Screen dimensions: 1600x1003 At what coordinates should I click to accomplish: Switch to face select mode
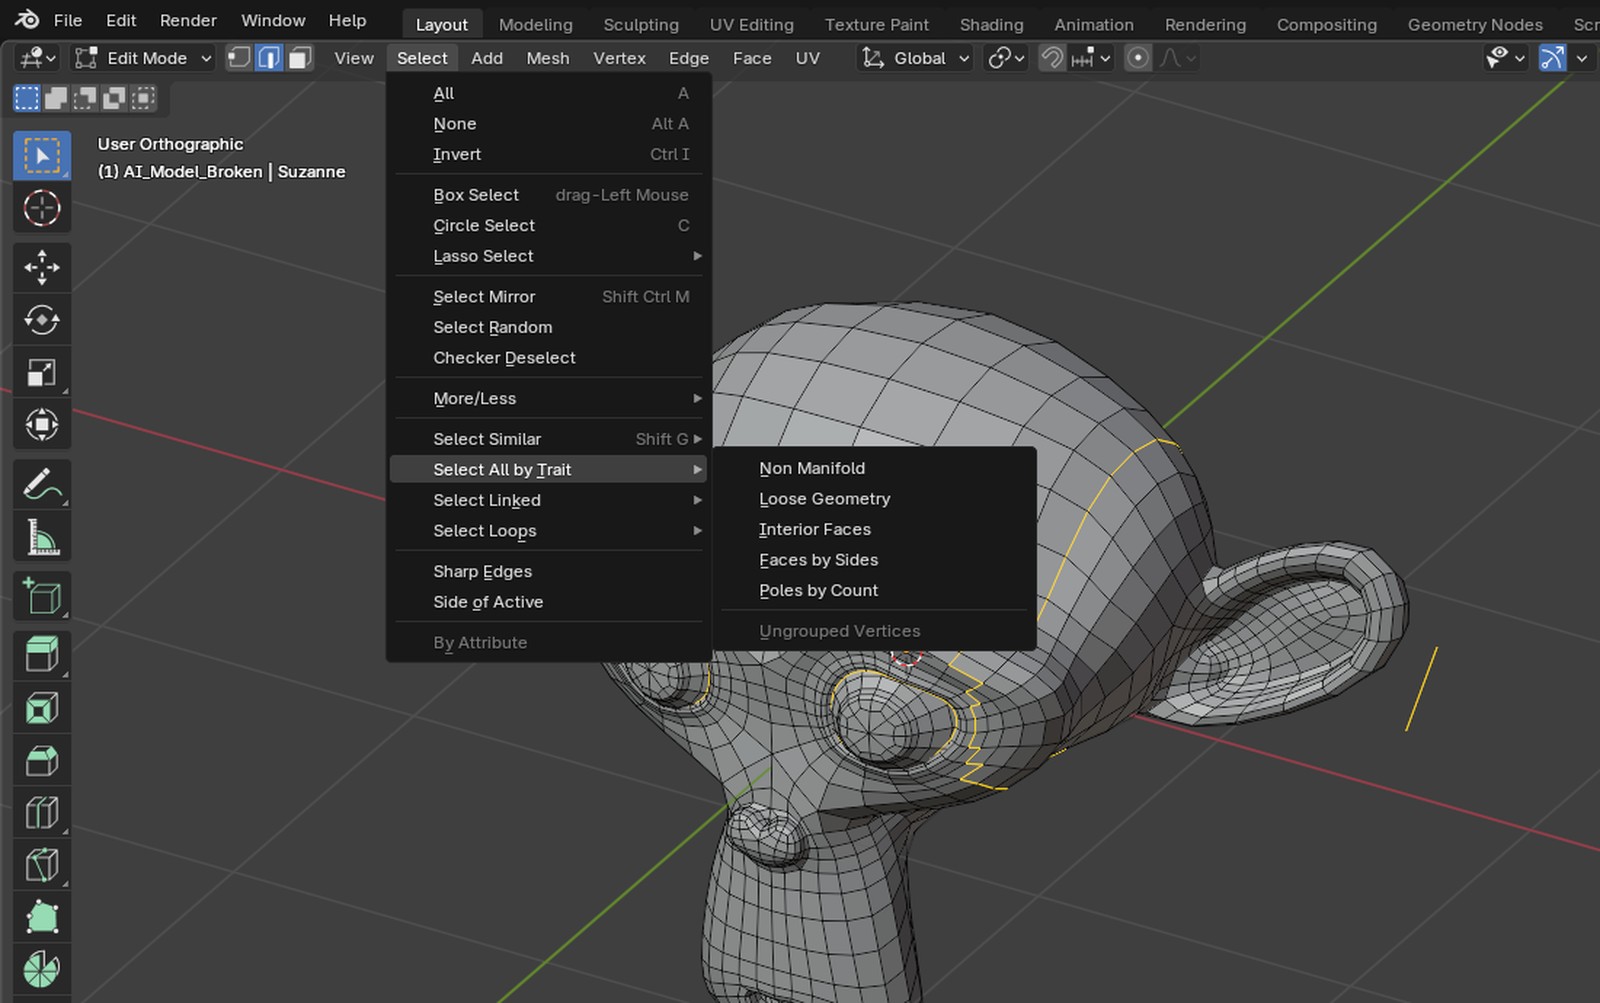tap(299, 58)
